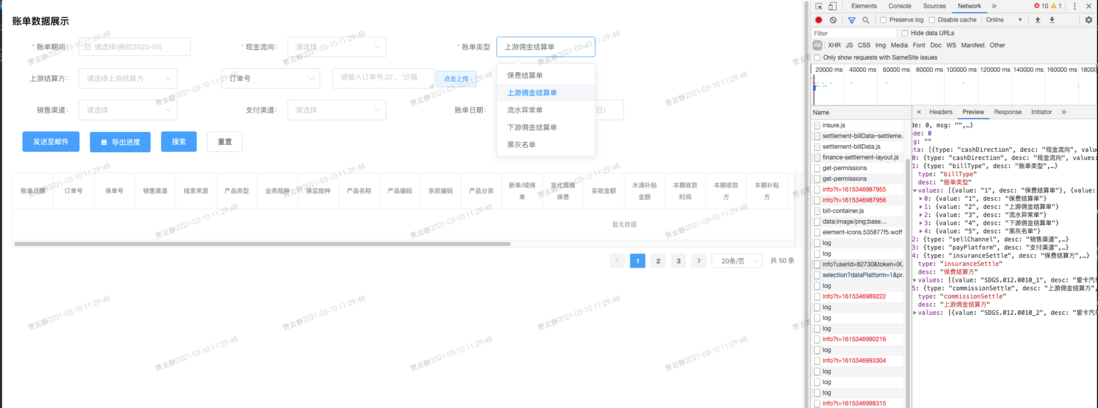Viewport: 1098px width, 408px height.
Task: Open the 销售渠道 dropdown
Action: (127, 110)
